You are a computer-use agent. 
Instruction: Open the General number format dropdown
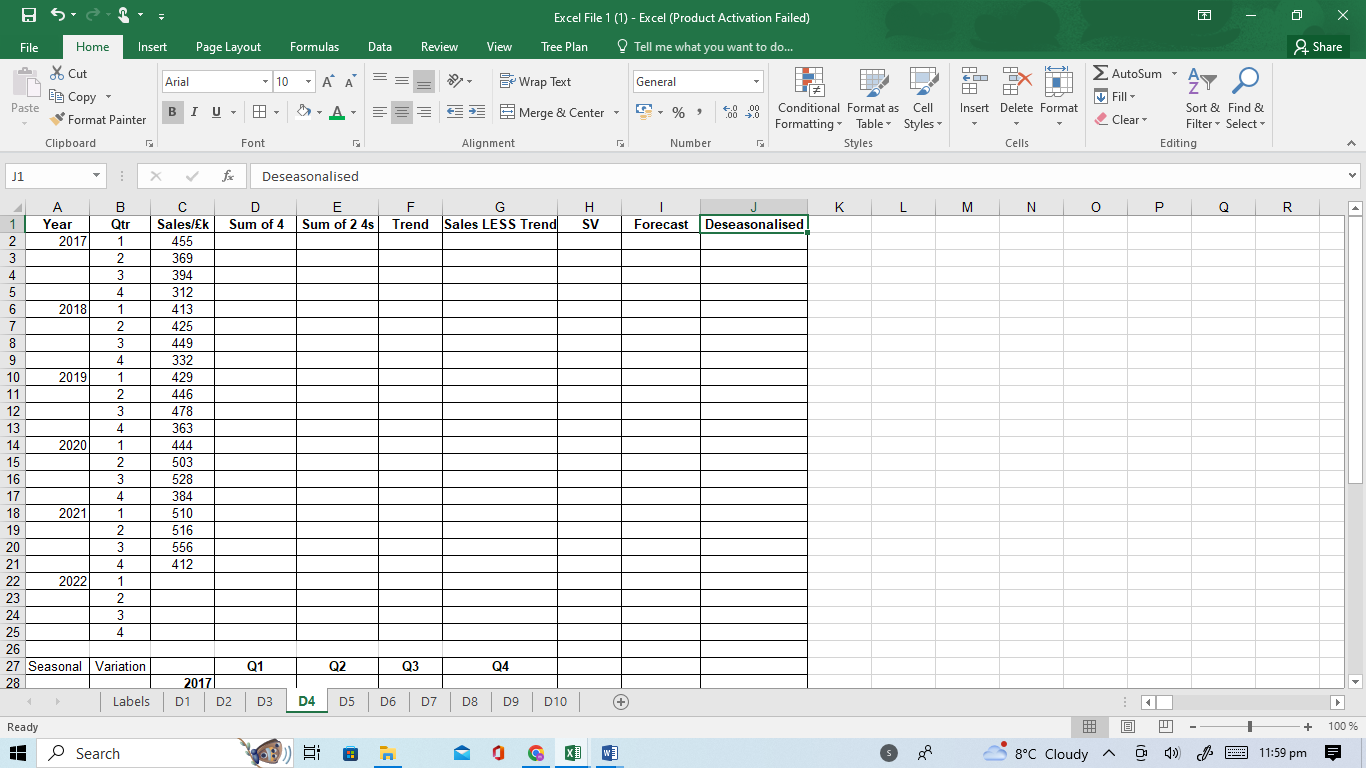pyautogui.click(x=757, y=82)
